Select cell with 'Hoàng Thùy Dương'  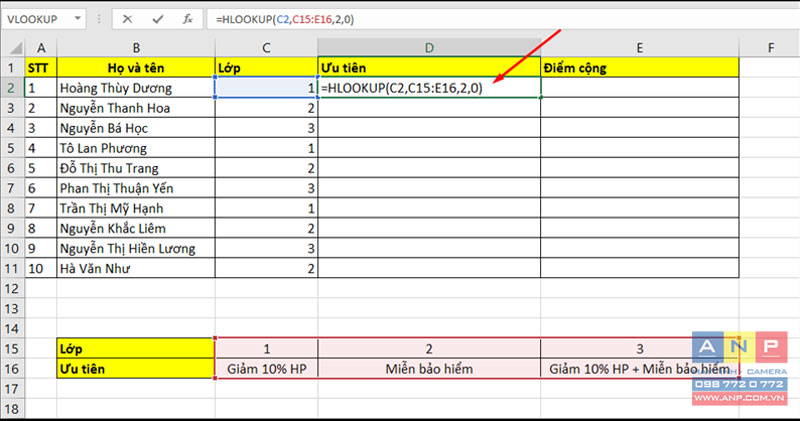(136, 88)
